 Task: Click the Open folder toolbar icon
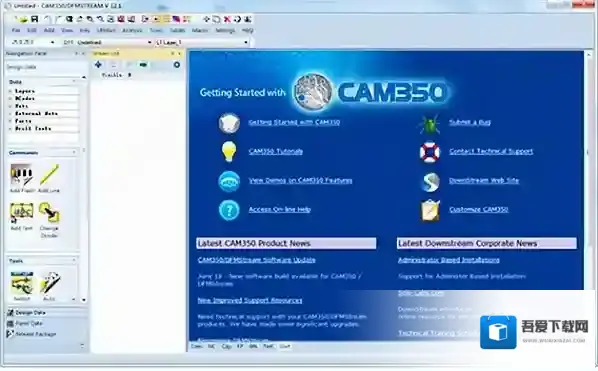coord(24,19)
